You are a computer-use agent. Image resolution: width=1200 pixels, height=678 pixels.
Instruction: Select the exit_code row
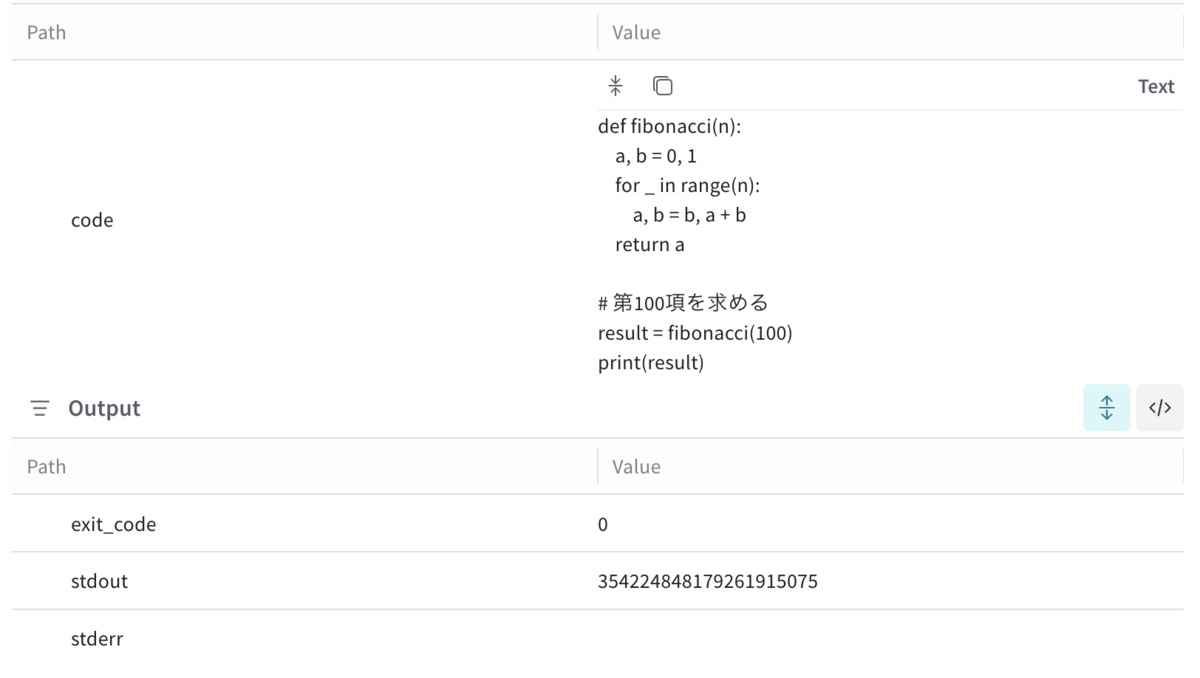tap(598, 524)
